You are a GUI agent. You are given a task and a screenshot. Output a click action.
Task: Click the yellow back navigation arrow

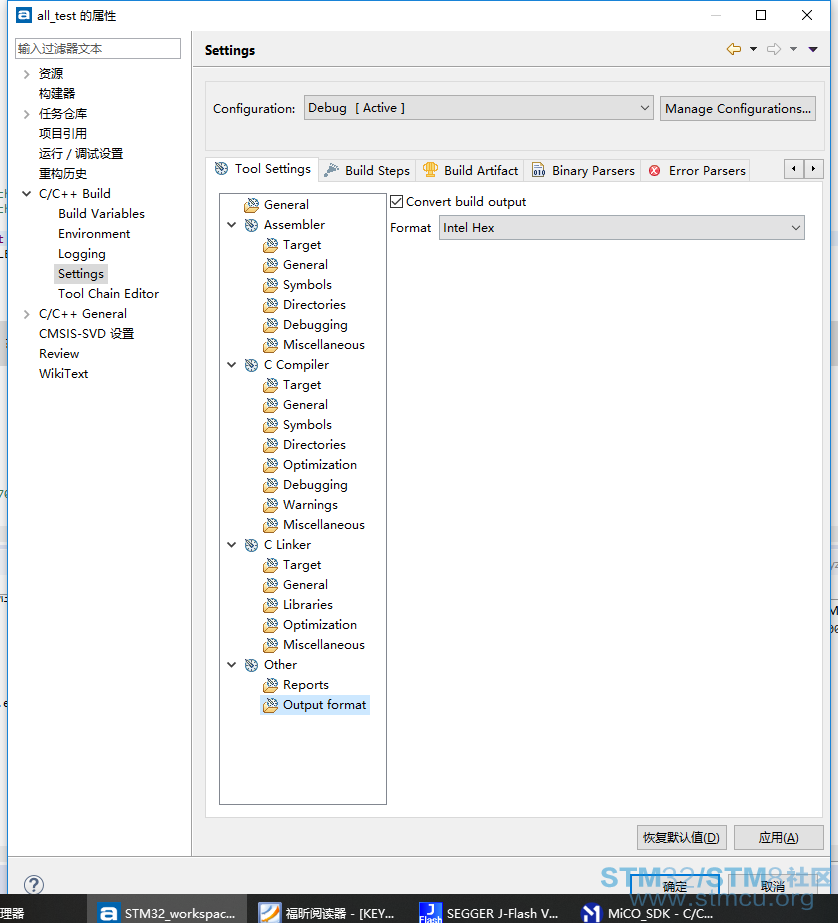(x=734, y=49)
